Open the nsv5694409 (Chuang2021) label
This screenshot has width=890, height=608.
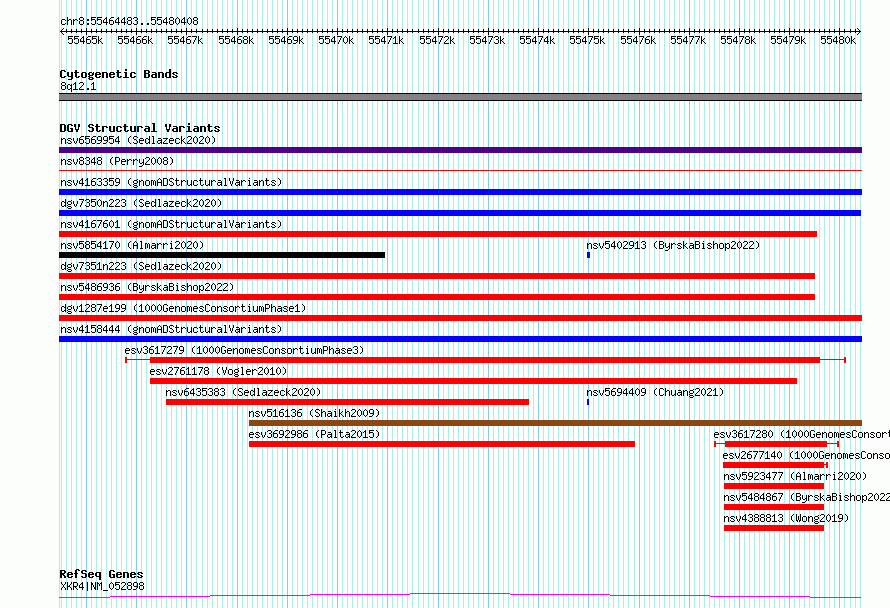coord(655,392)
